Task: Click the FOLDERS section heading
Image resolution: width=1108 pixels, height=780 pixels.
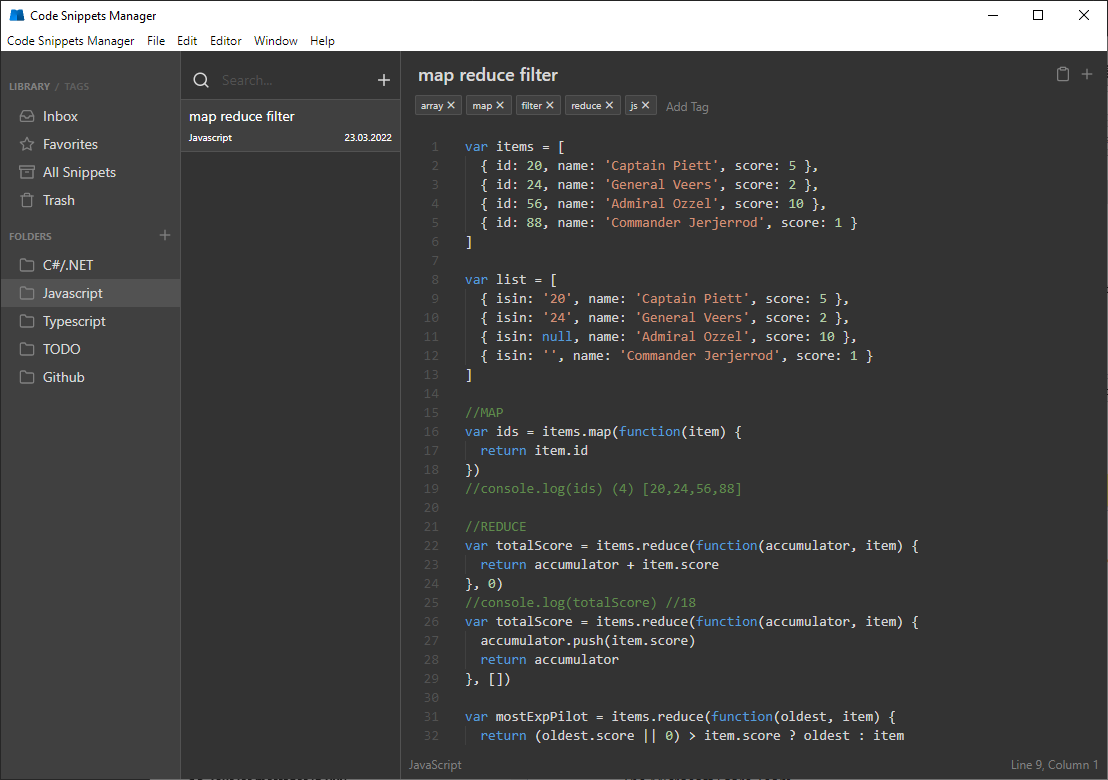Action: tap(30, 236)
